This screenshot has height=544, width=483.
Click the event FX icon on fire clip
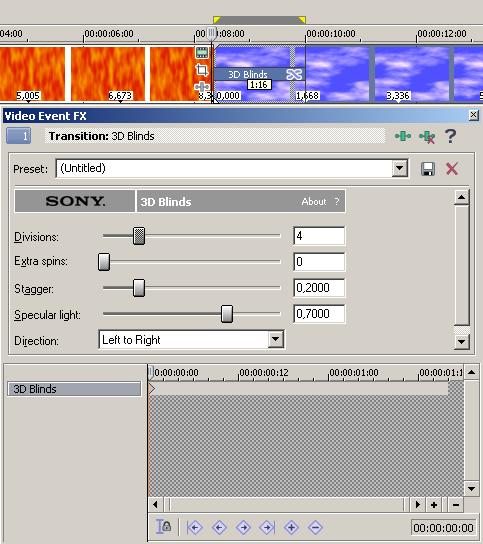[x=202, y=87]
